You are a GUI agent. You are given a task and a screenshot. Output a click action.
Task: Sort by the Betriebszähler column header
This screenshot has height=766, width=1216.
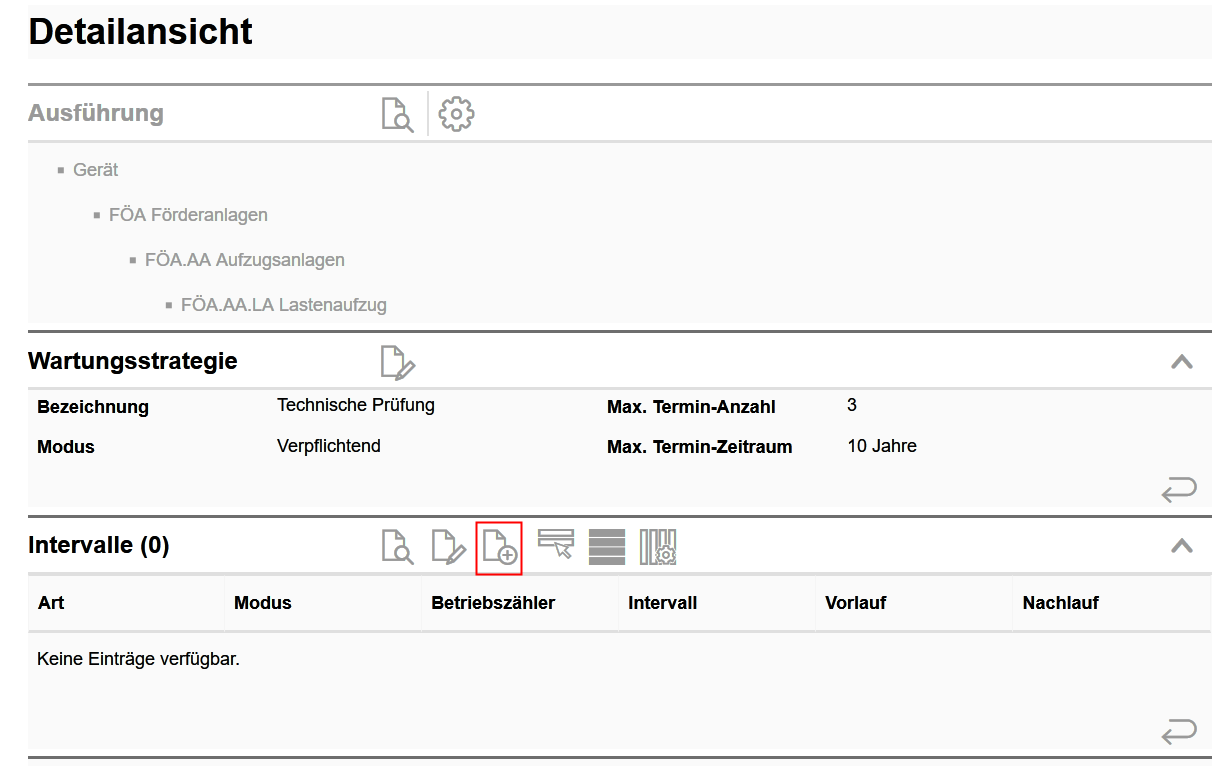pyautogui.click(x=492, y=603)
